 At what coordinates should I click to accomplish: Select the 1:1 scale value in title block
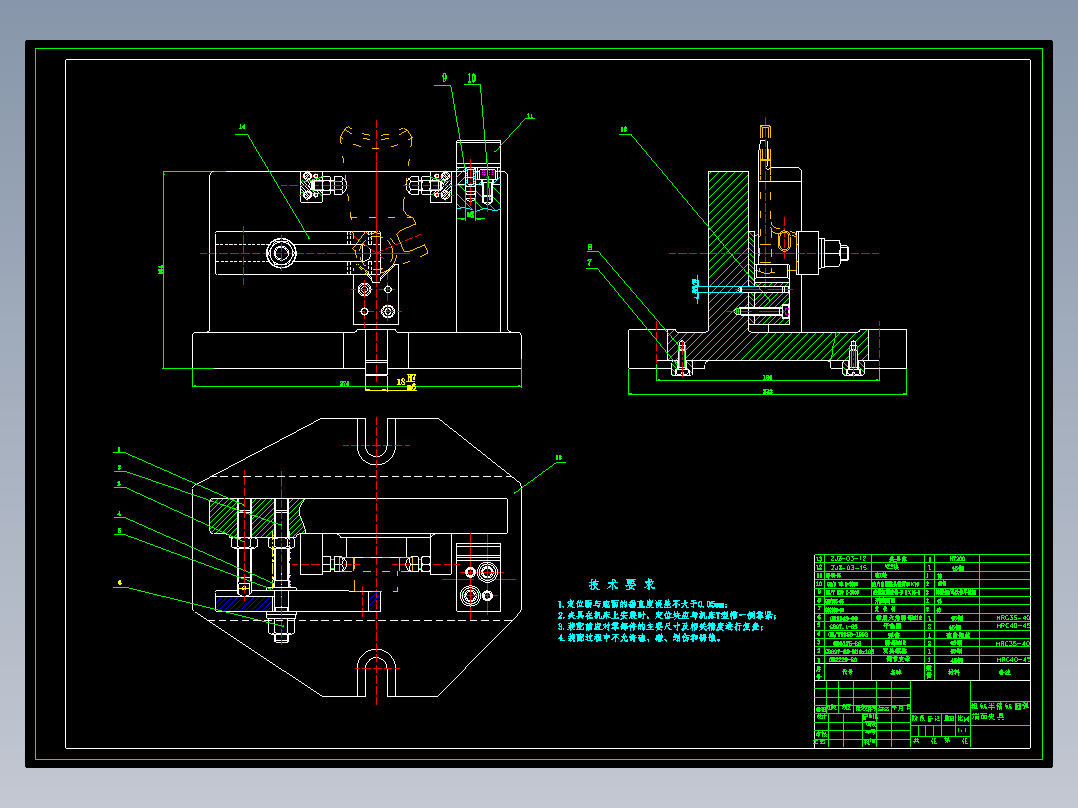(x=962, y=730)
